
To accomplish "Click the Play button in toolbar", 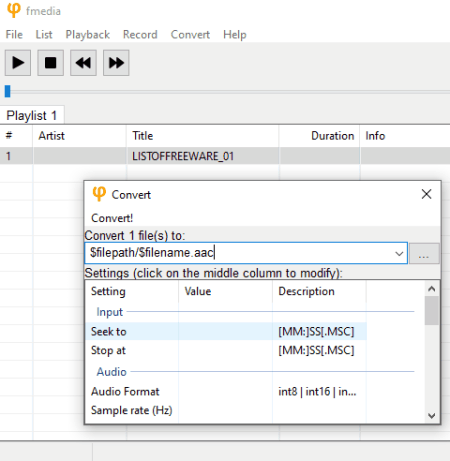I will (18, 63).
